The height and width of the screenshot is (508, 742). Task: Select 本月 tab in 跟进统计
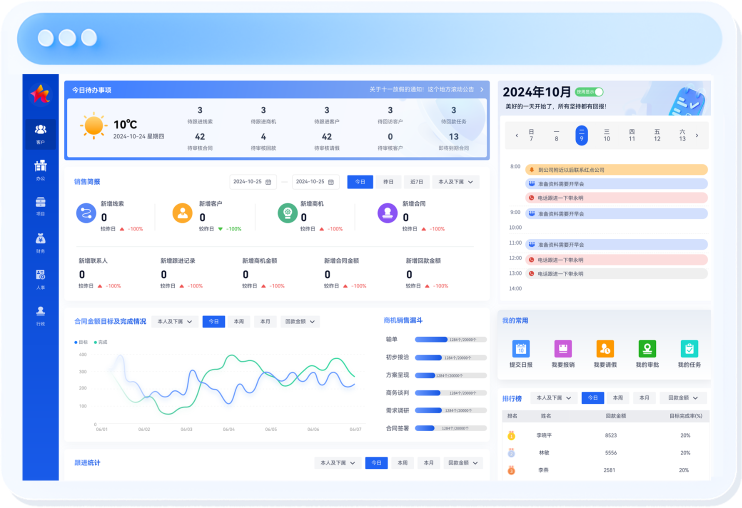pyautogui.click(x=429, y=463)
